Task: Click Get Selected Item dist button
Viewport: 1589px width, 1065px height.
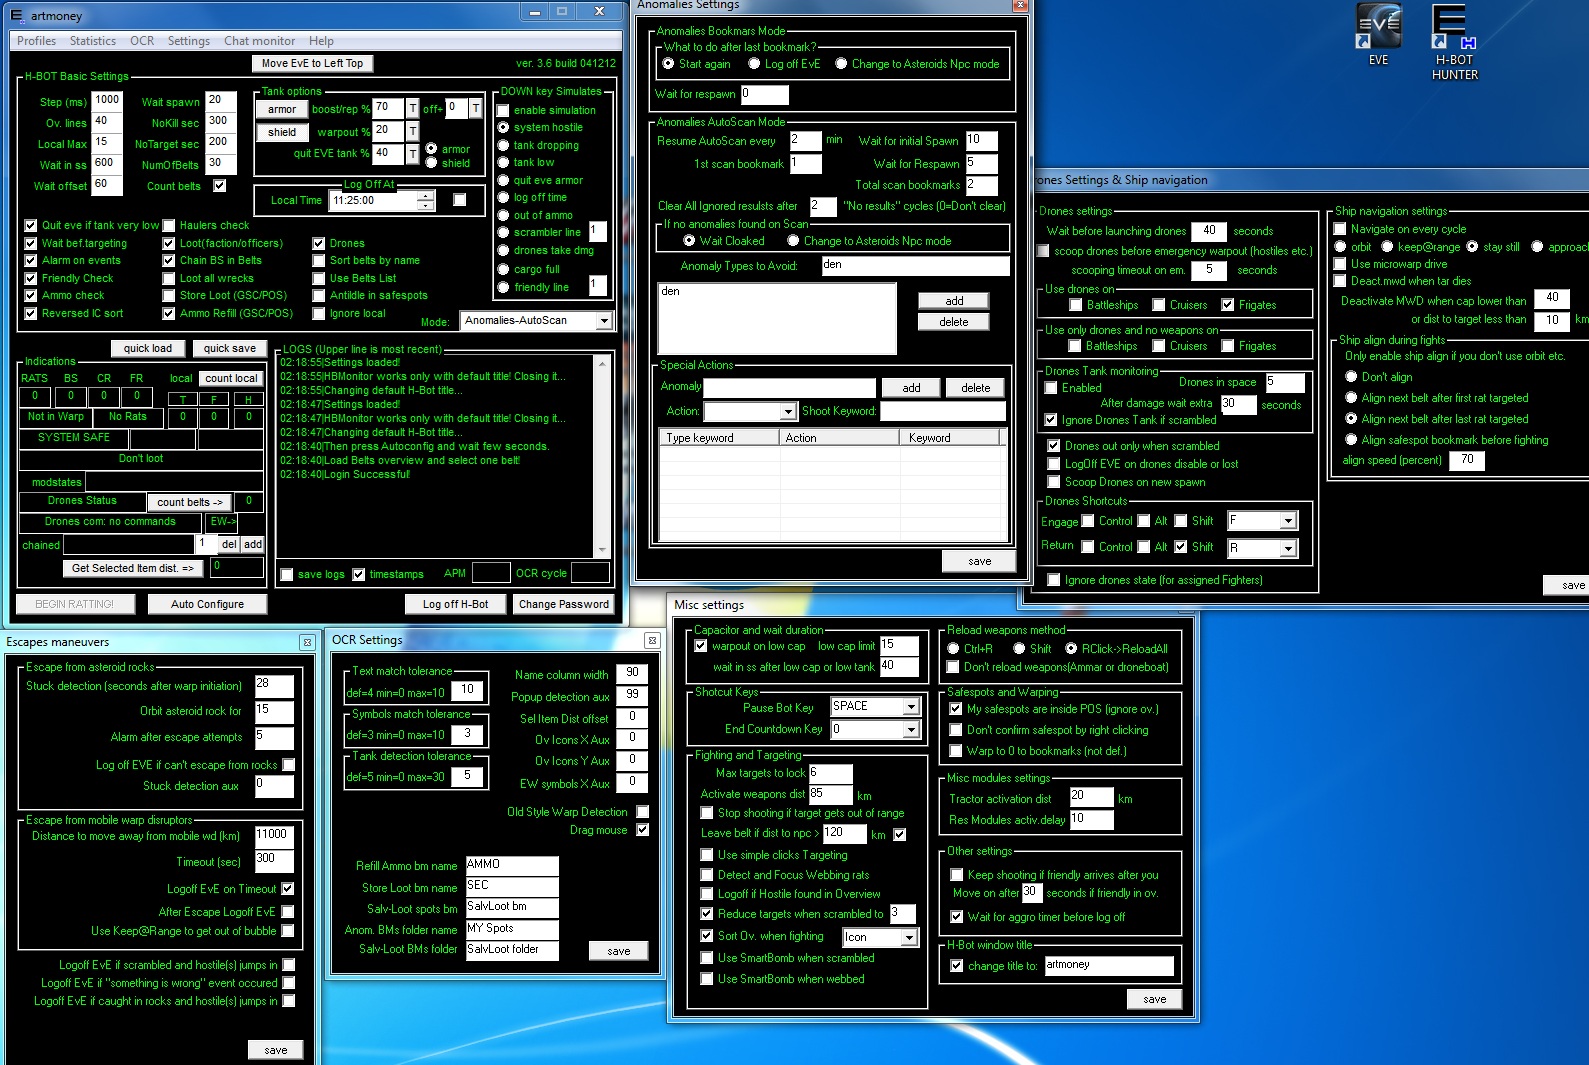Action: [133, 568]
